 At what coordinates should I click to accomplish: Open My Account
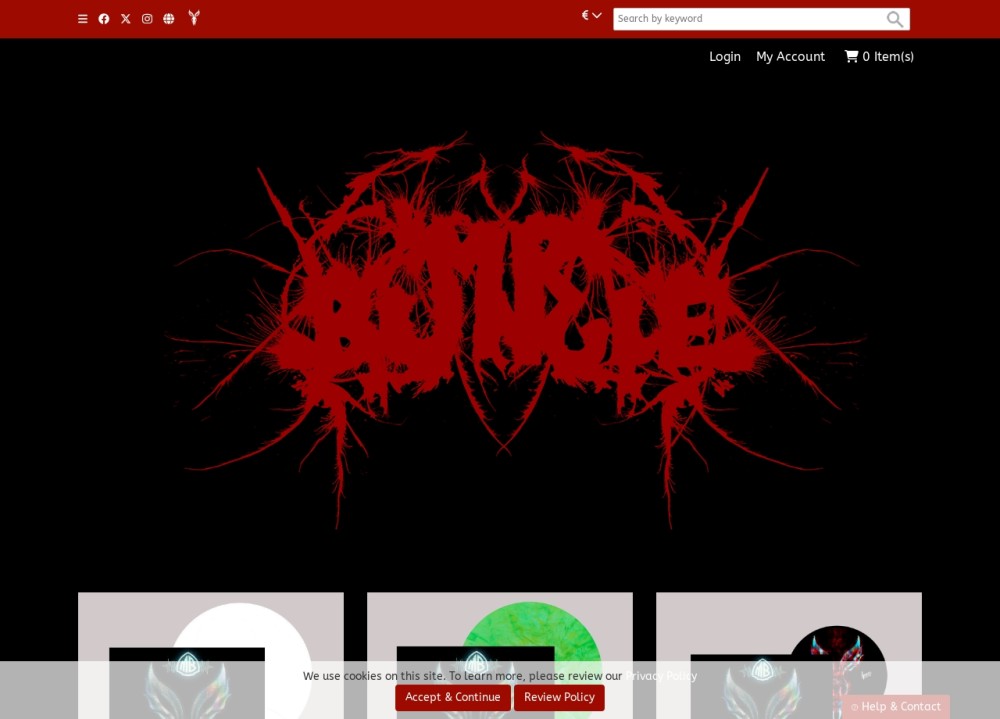[x=791, y=56]
